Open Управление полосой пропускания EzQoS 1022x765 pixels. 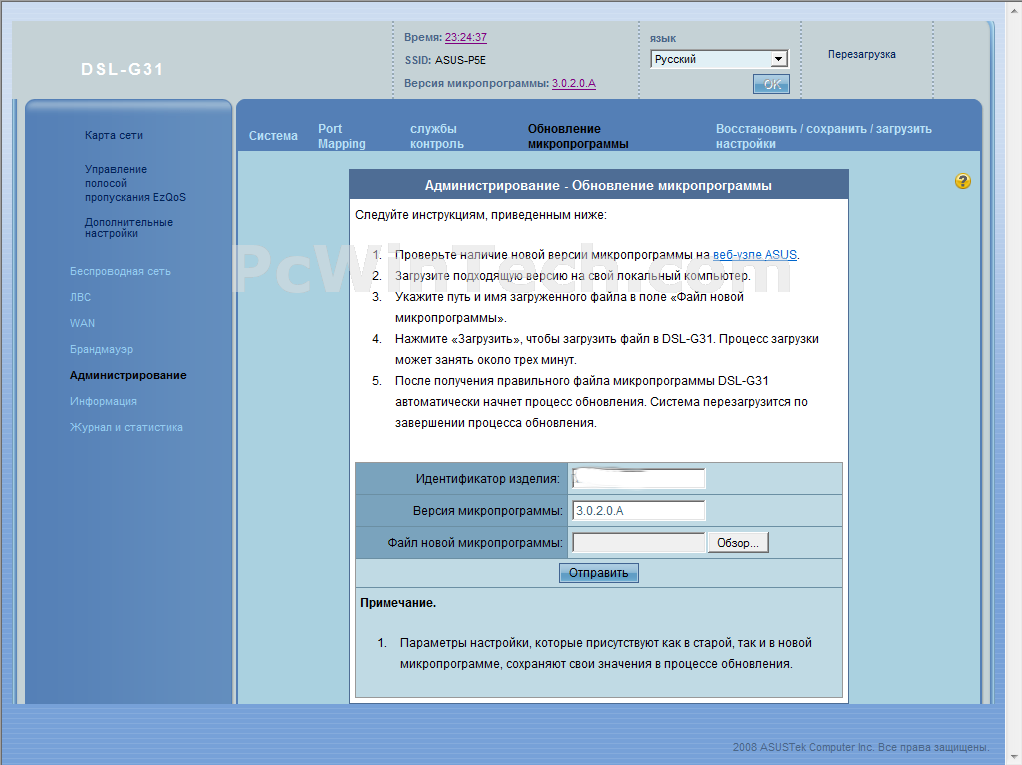(135, 183)
